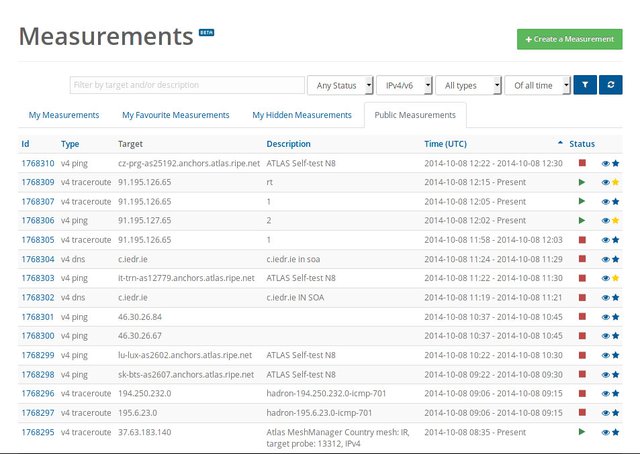Click the Target column header
This screenshot has width=640, height=454.
[x=131, y=144]
